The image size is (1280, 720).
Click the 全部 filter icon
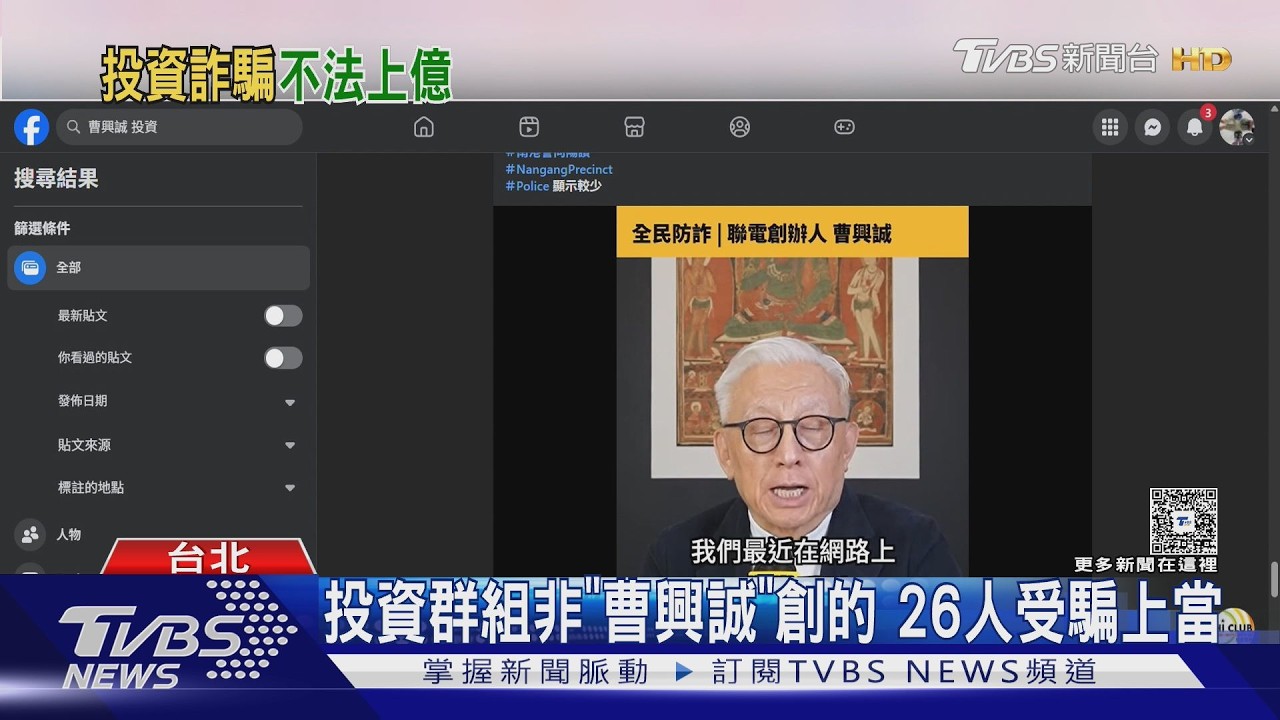coord(30,268)
